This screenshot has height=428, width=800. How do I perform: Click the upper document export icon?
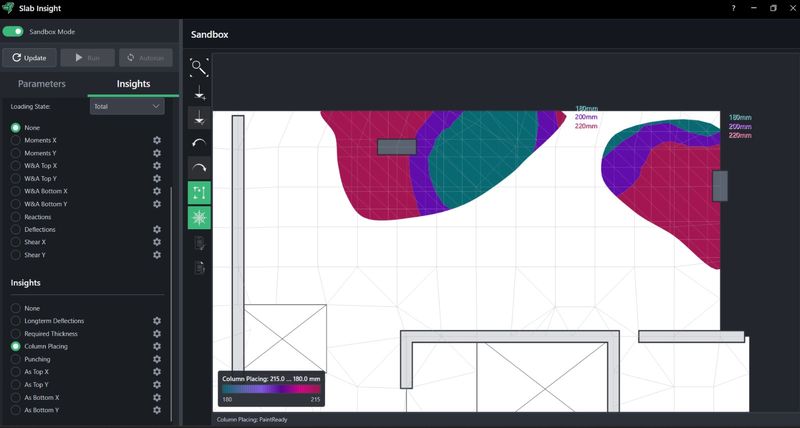[x=199, y=243]
